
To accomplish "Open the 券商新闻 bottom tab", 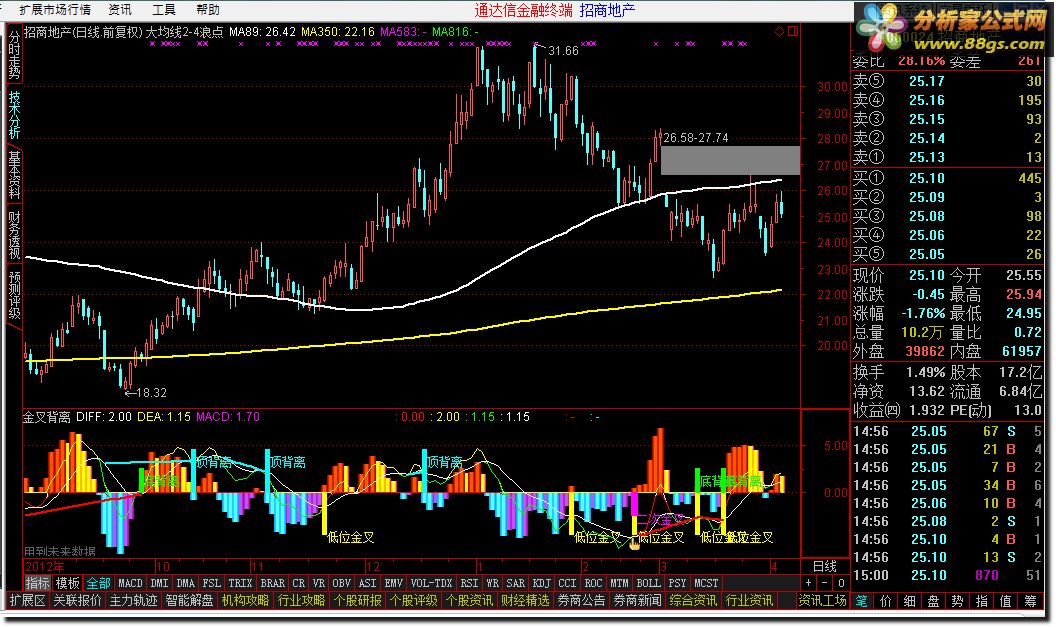I will click(x=637, y=600).
